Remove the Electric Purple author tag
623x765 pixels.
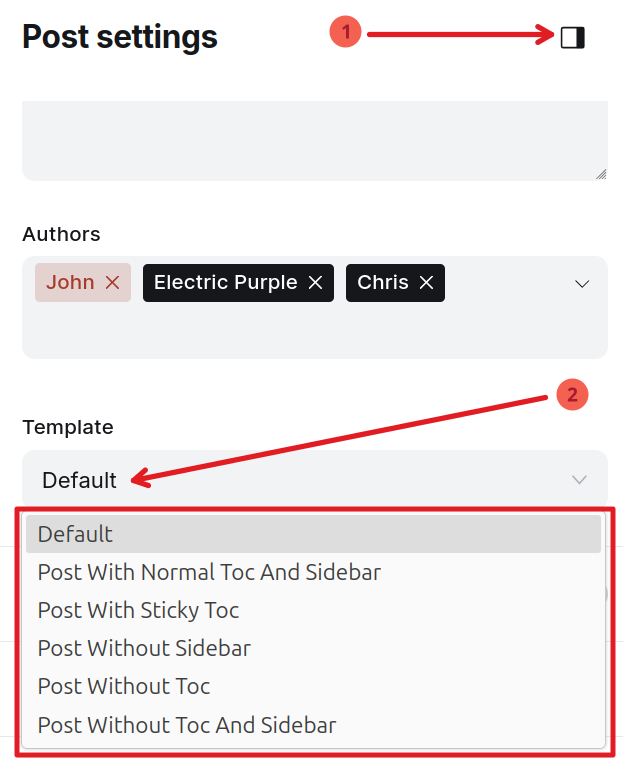pos(315,283)
